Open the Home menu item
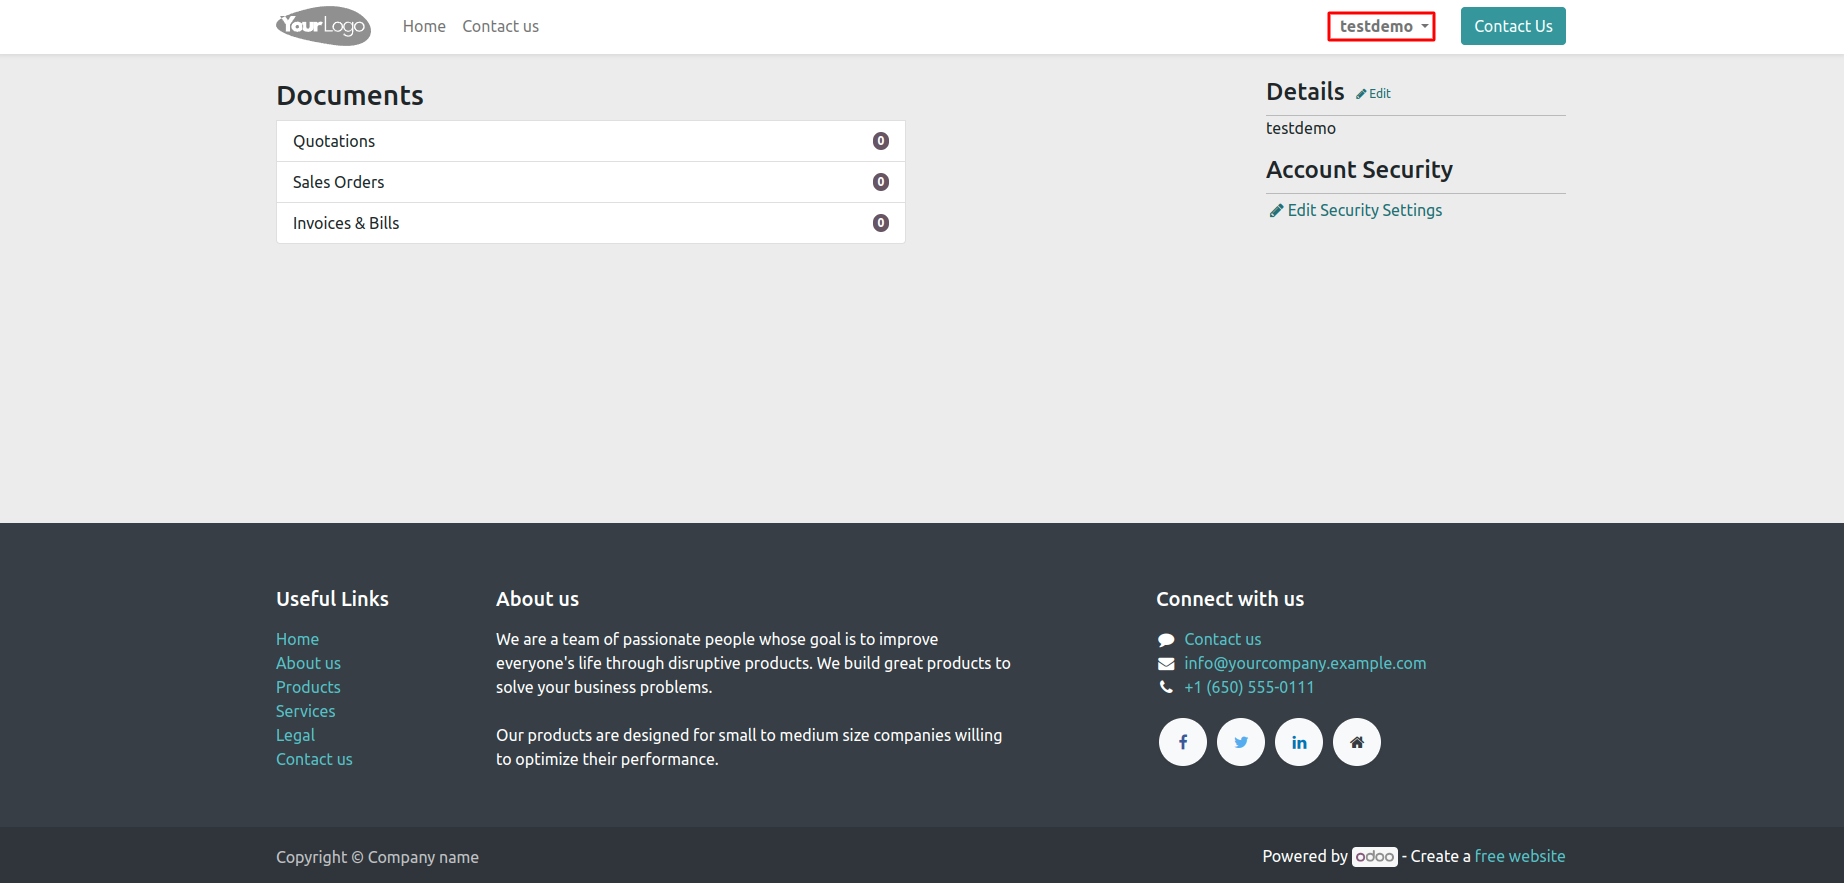Screen dimensions: 1844x883 tap(424, 27)
